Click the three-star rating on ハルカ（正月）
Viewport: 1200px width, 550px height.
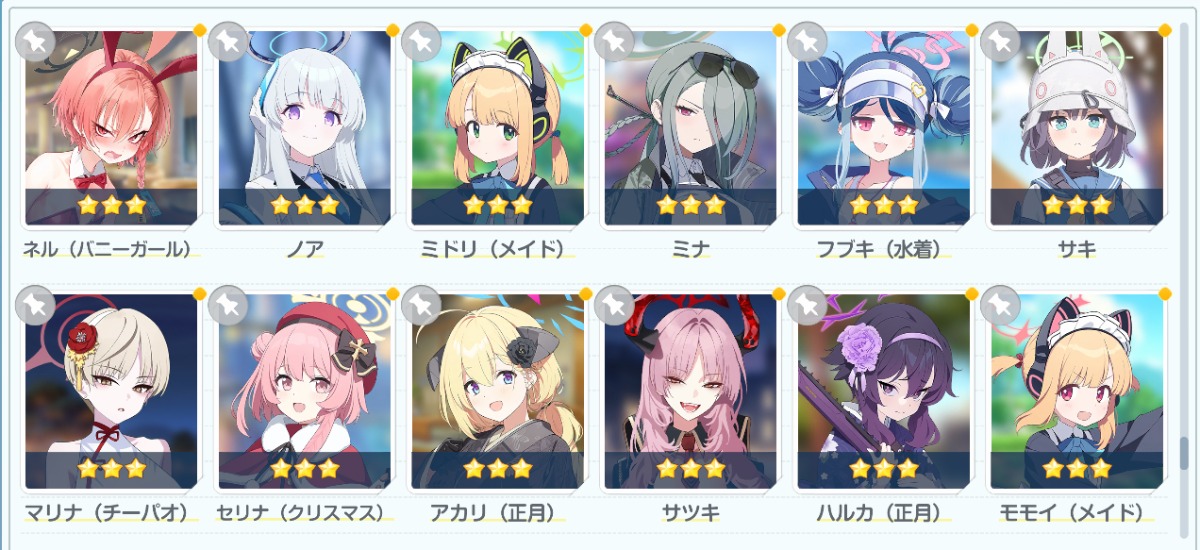(883, 468)
